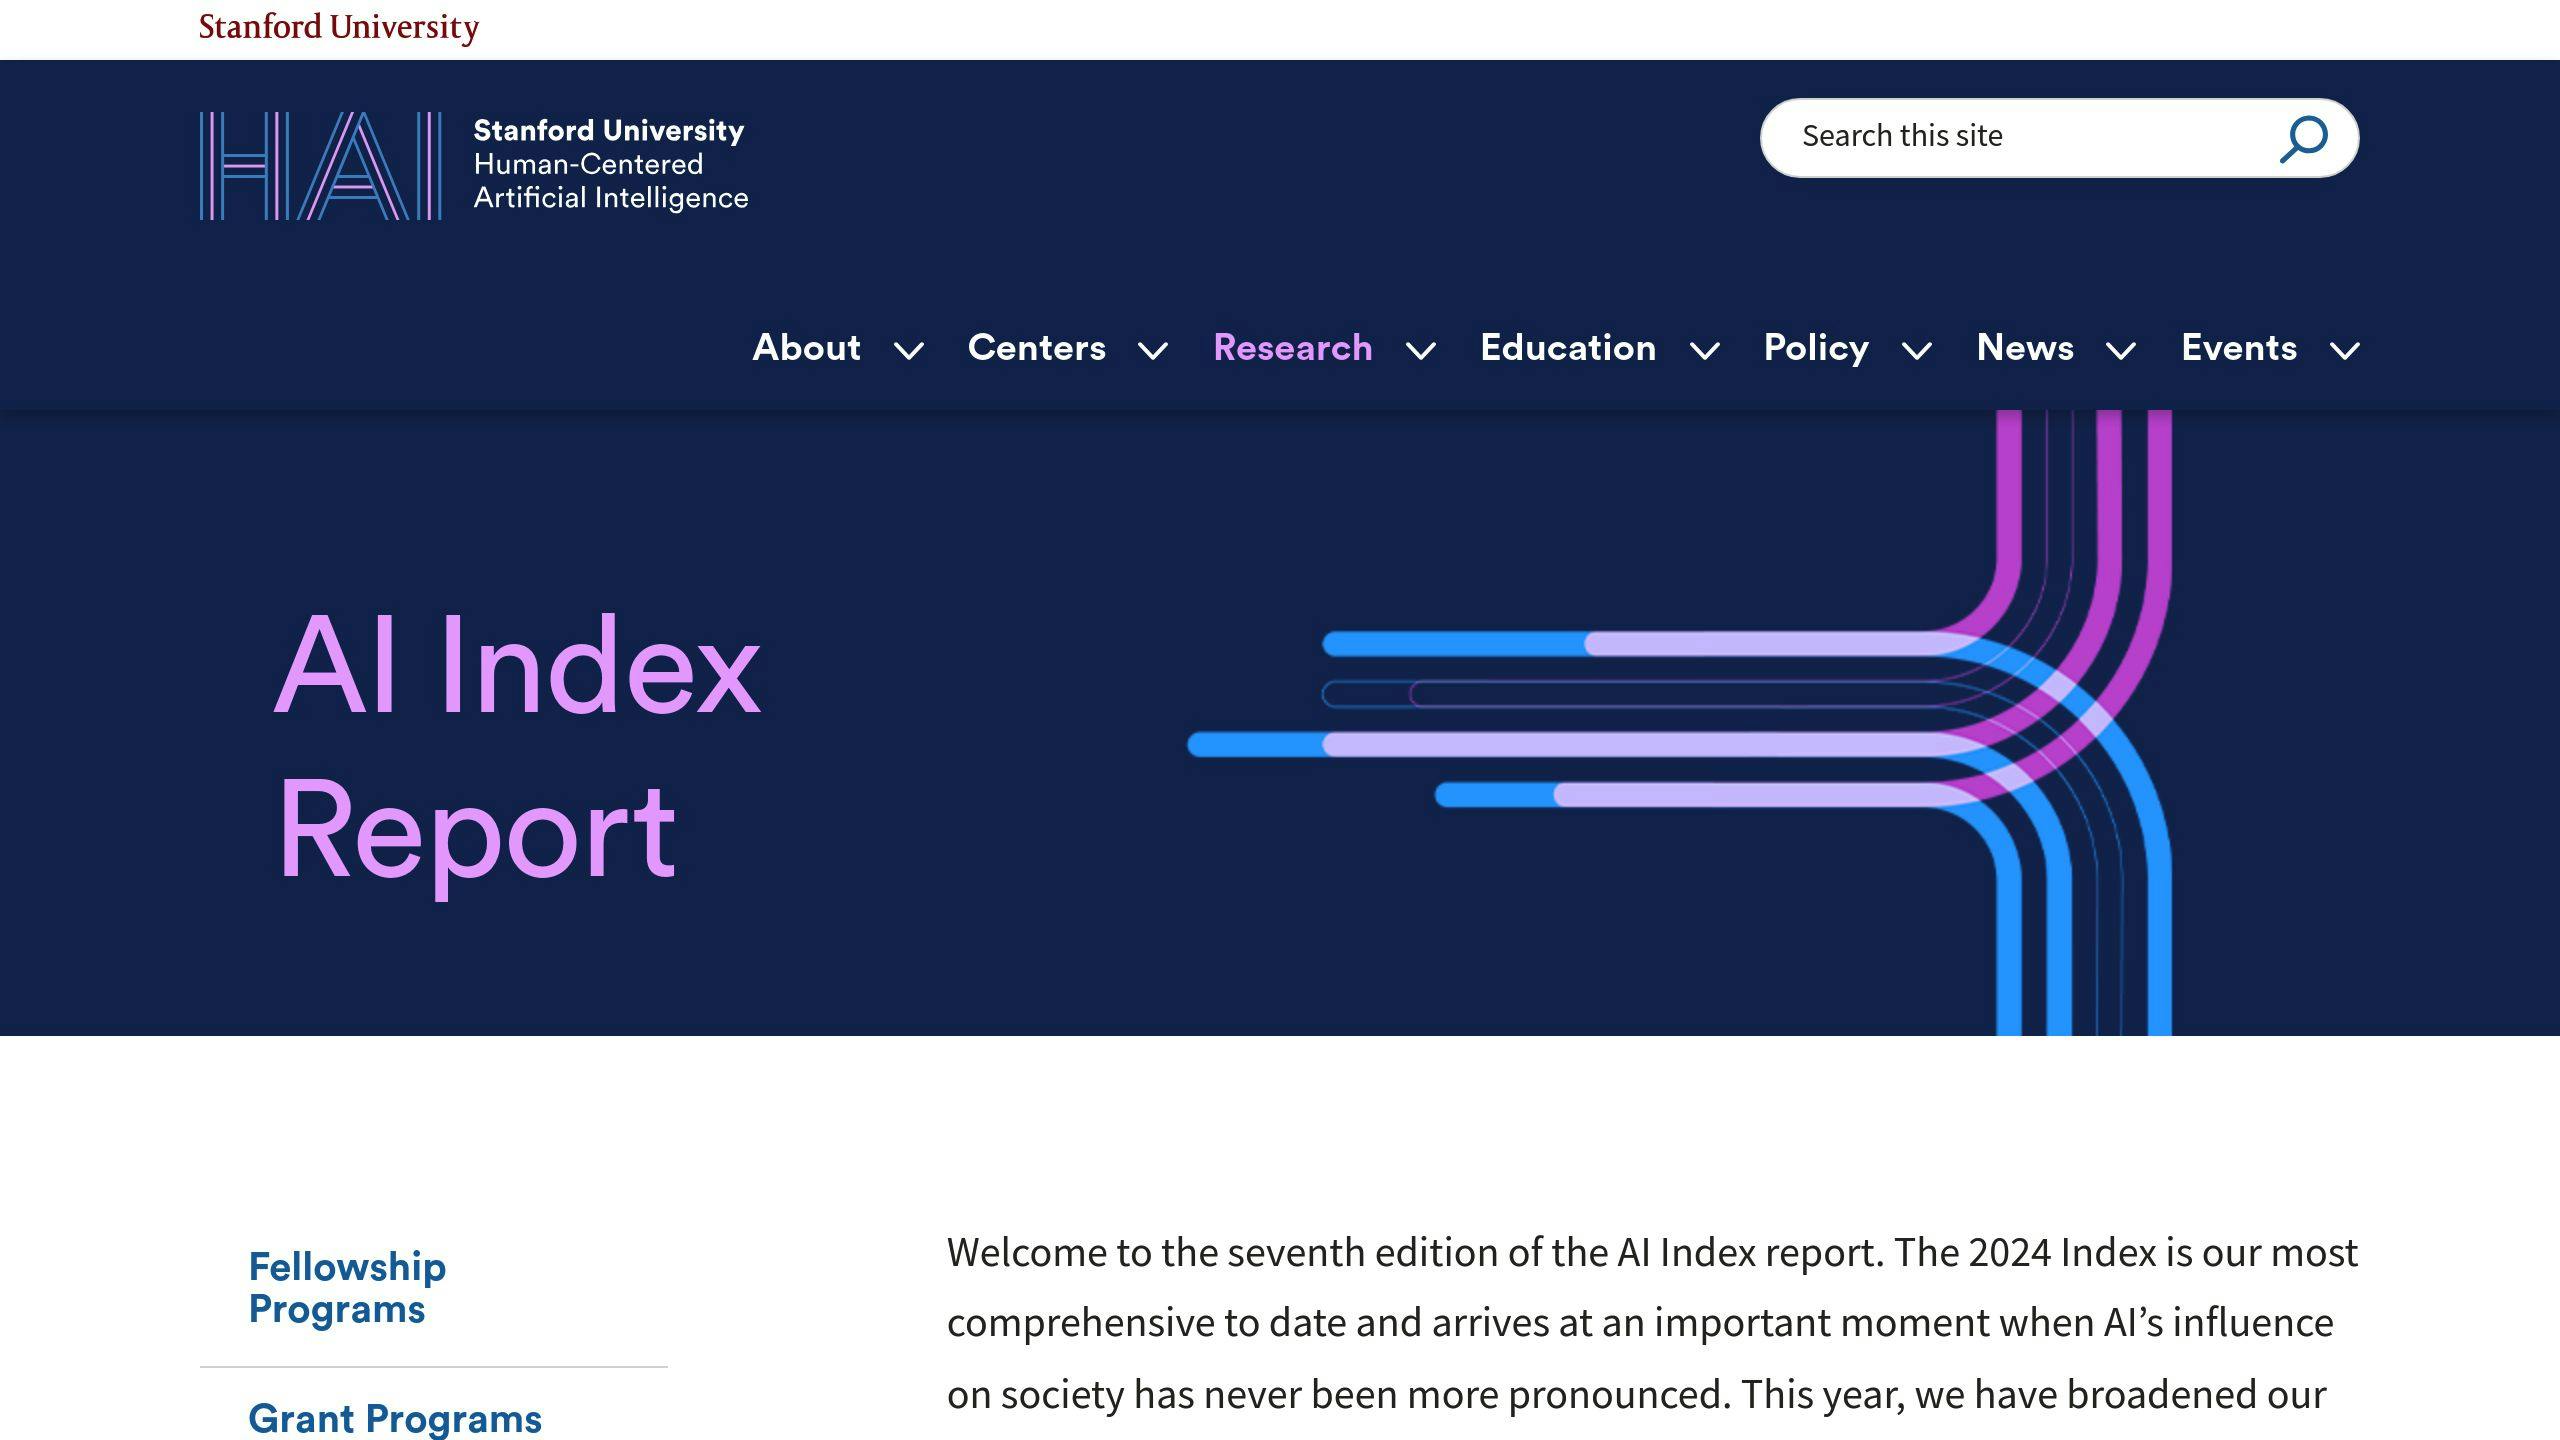Select the Research tab
This screenshot has width=2560, height=1440.
[x=1292, y=346]
